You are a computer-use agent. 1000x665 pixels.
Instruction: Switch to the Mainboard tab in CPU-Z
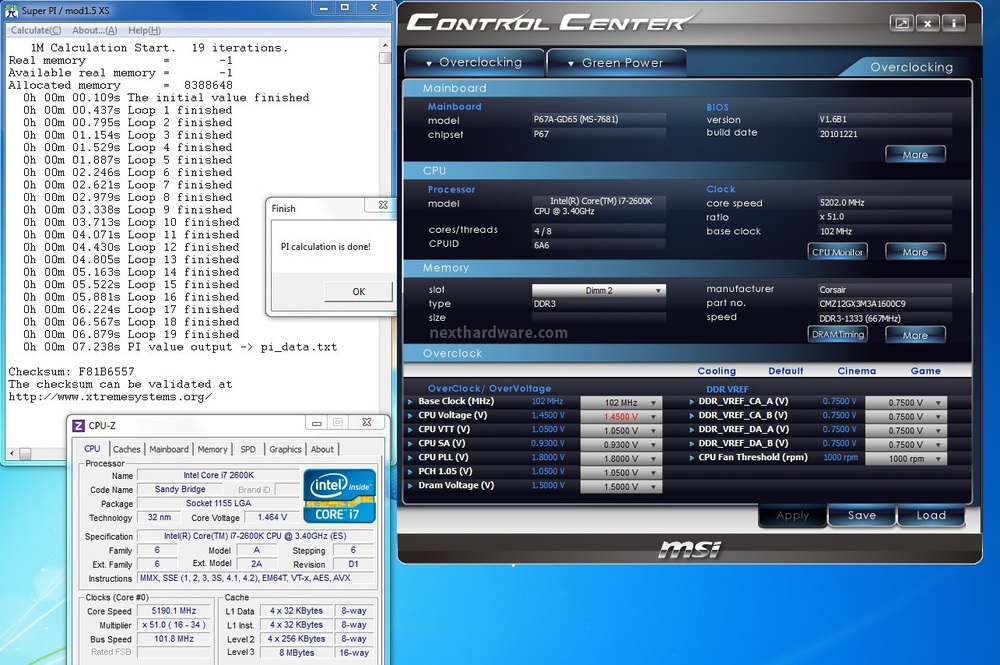169,449
